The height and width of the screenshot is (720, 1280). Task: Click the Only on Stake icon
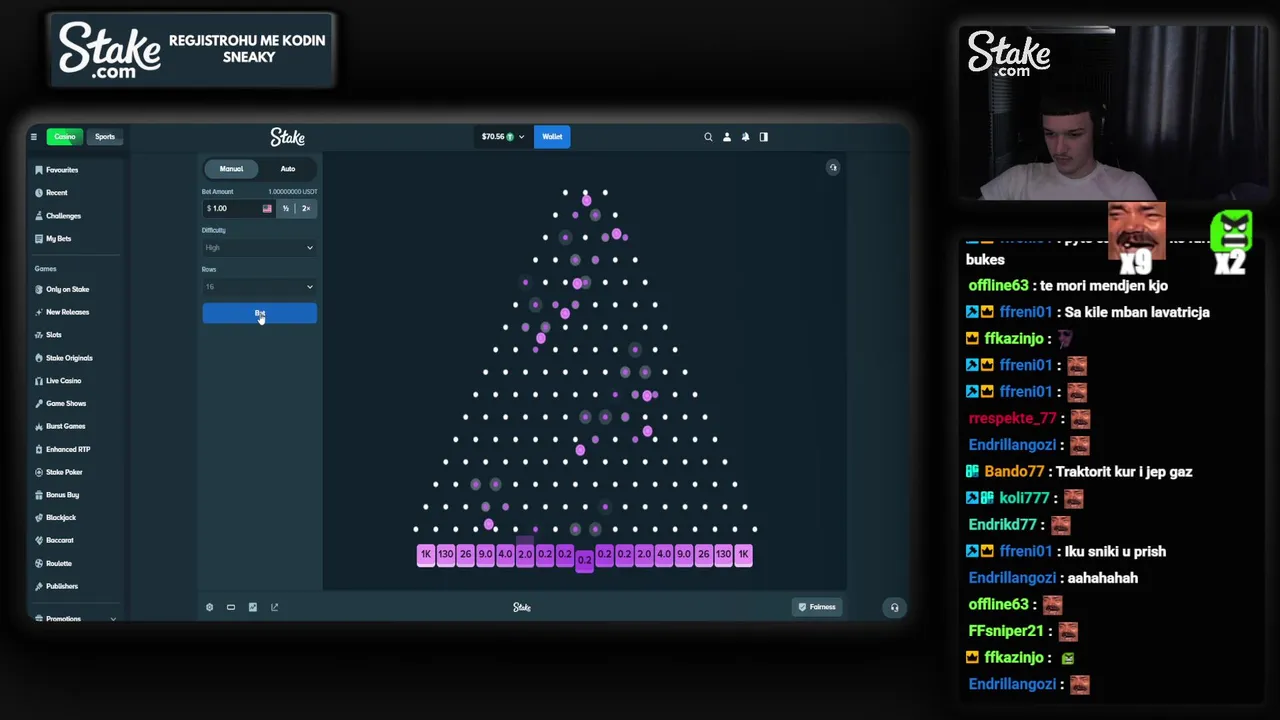[39, 289]
